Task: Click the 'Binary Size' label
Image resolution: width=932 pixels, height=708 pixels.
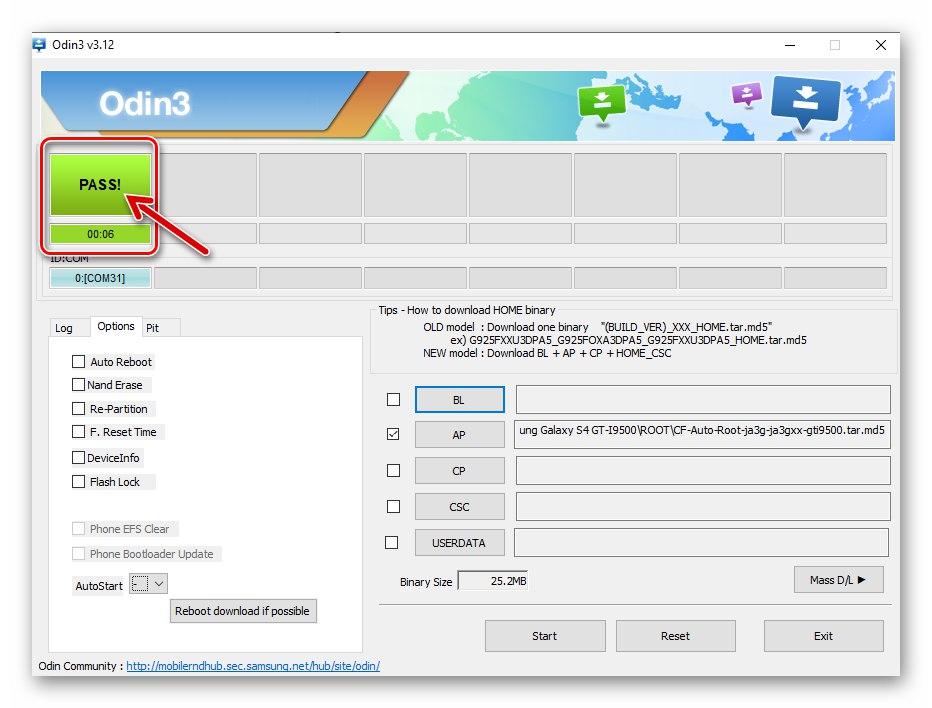Action: tap(426, 582)
